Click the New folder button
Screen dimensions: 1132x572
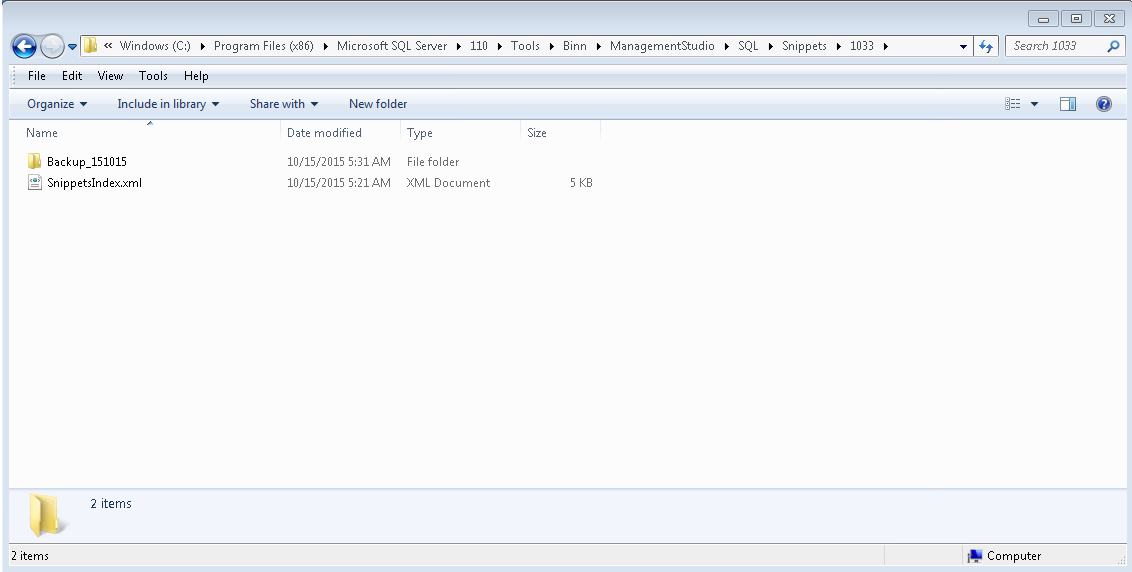[x=378, y=104]
